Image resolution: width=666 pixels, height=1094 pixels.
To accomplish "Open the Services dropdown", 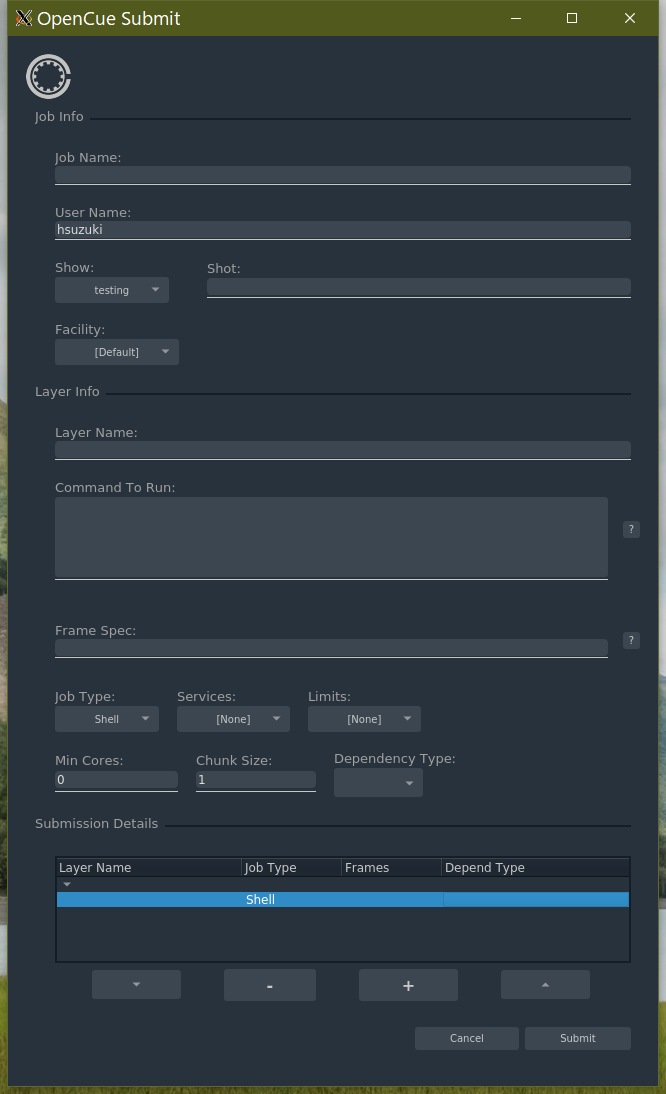I will tap(233, 719).
